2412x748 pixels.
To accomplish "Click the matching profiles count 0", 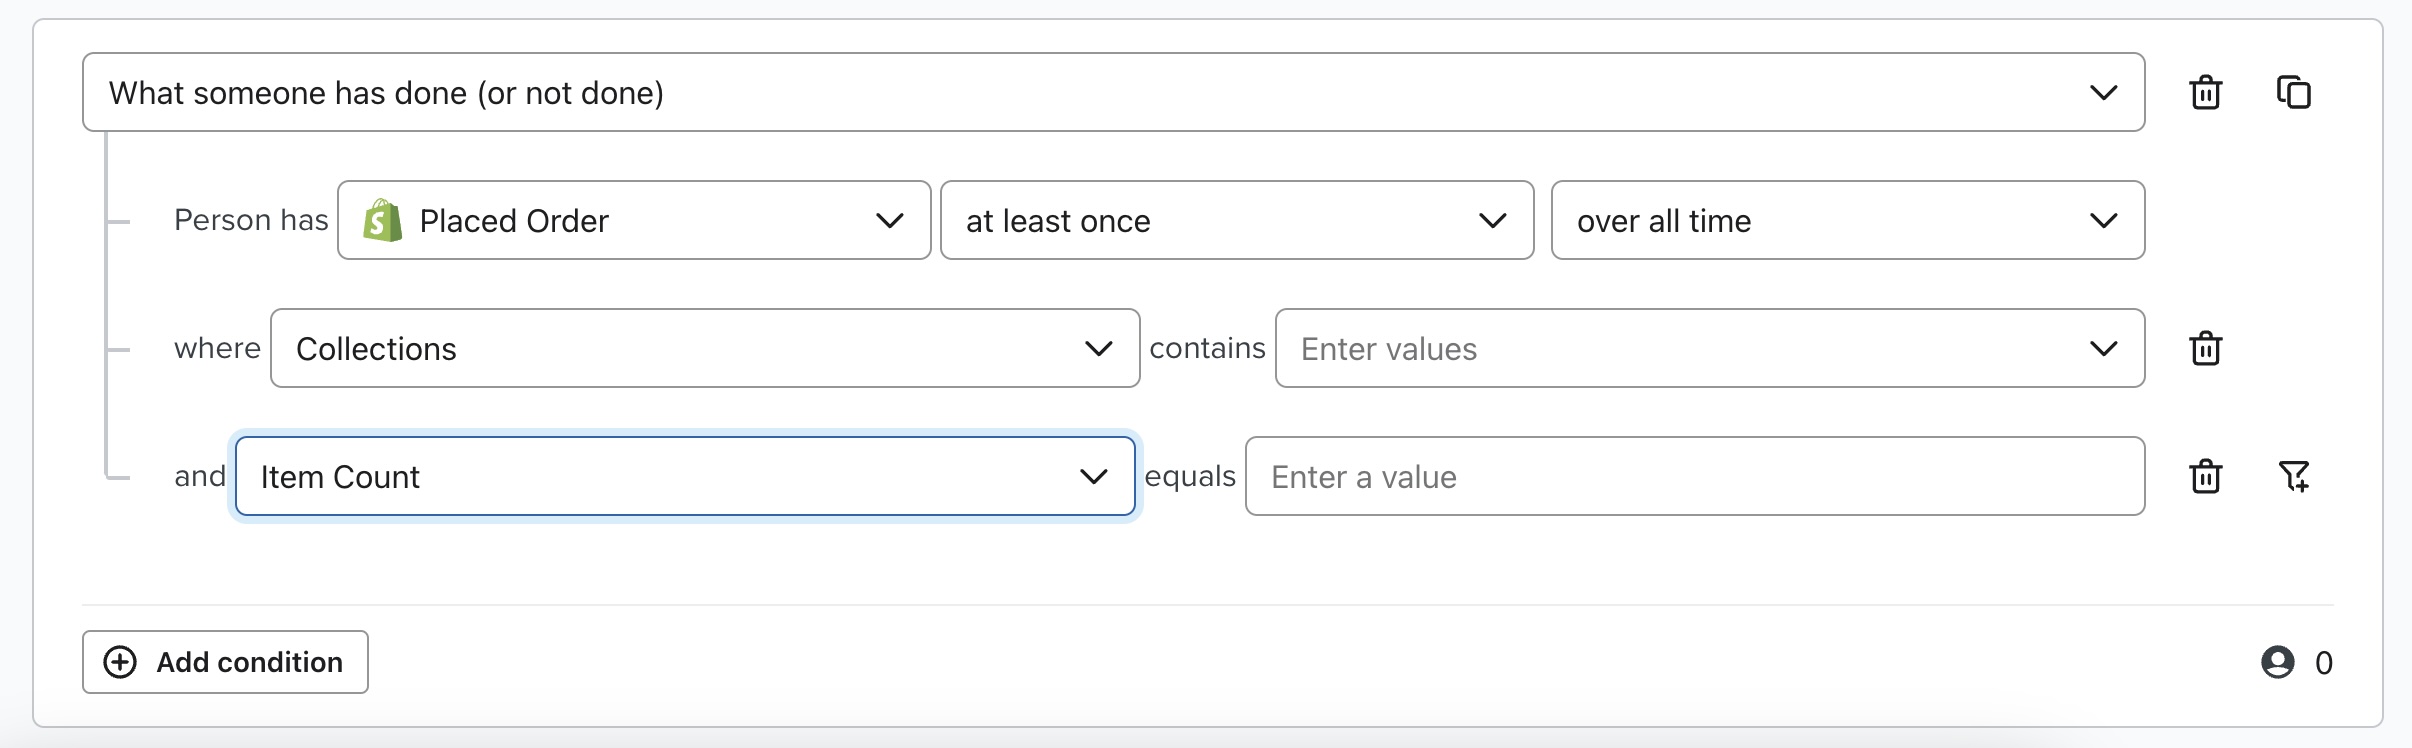I will (x=2323, y=662).
